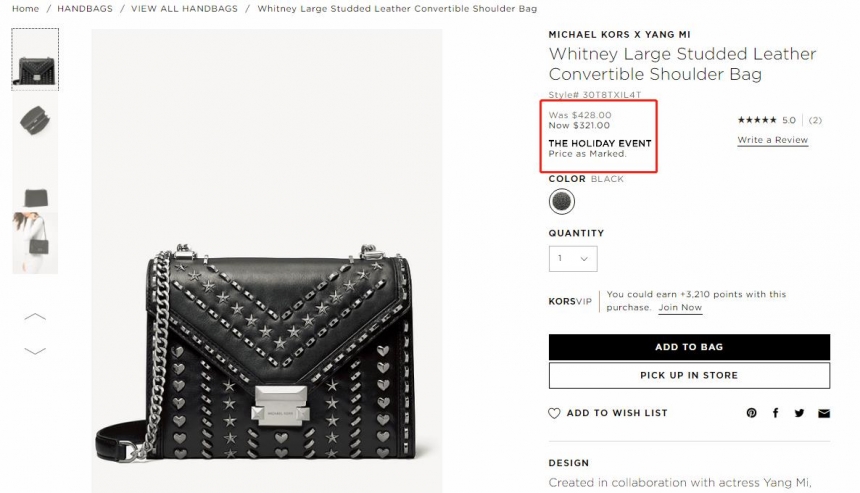Show previous thumbnails with up chevron
860x493 pixels.
(x=35, y=316)
